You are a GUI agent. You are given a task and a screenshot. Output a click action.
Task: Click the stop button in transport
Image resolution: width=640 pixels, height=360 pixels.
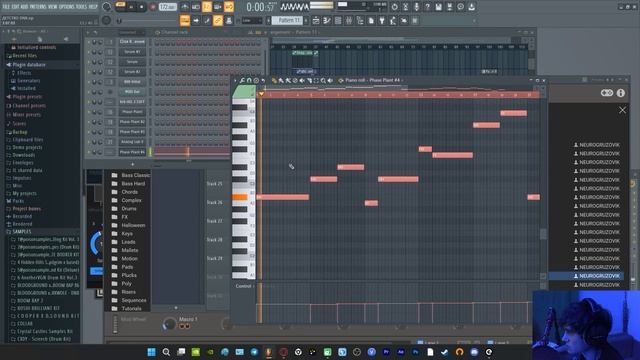[x=142, y=7]
